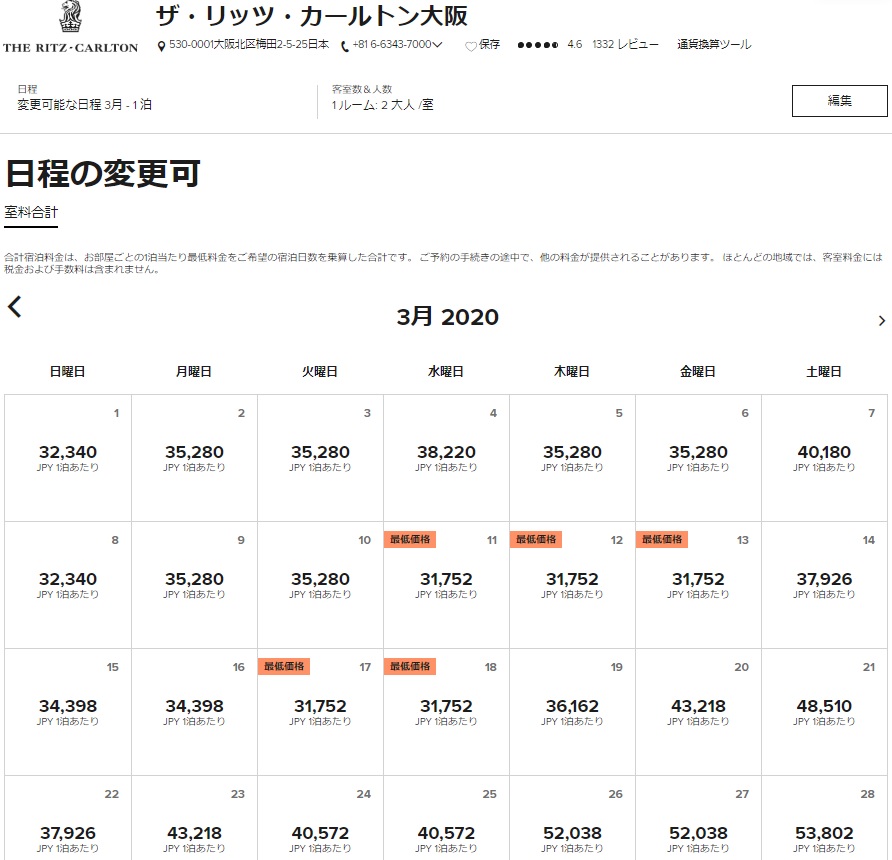Click the 3月 2020 month heading
Viewport: 892px width, 860px height.
(448, 317)
